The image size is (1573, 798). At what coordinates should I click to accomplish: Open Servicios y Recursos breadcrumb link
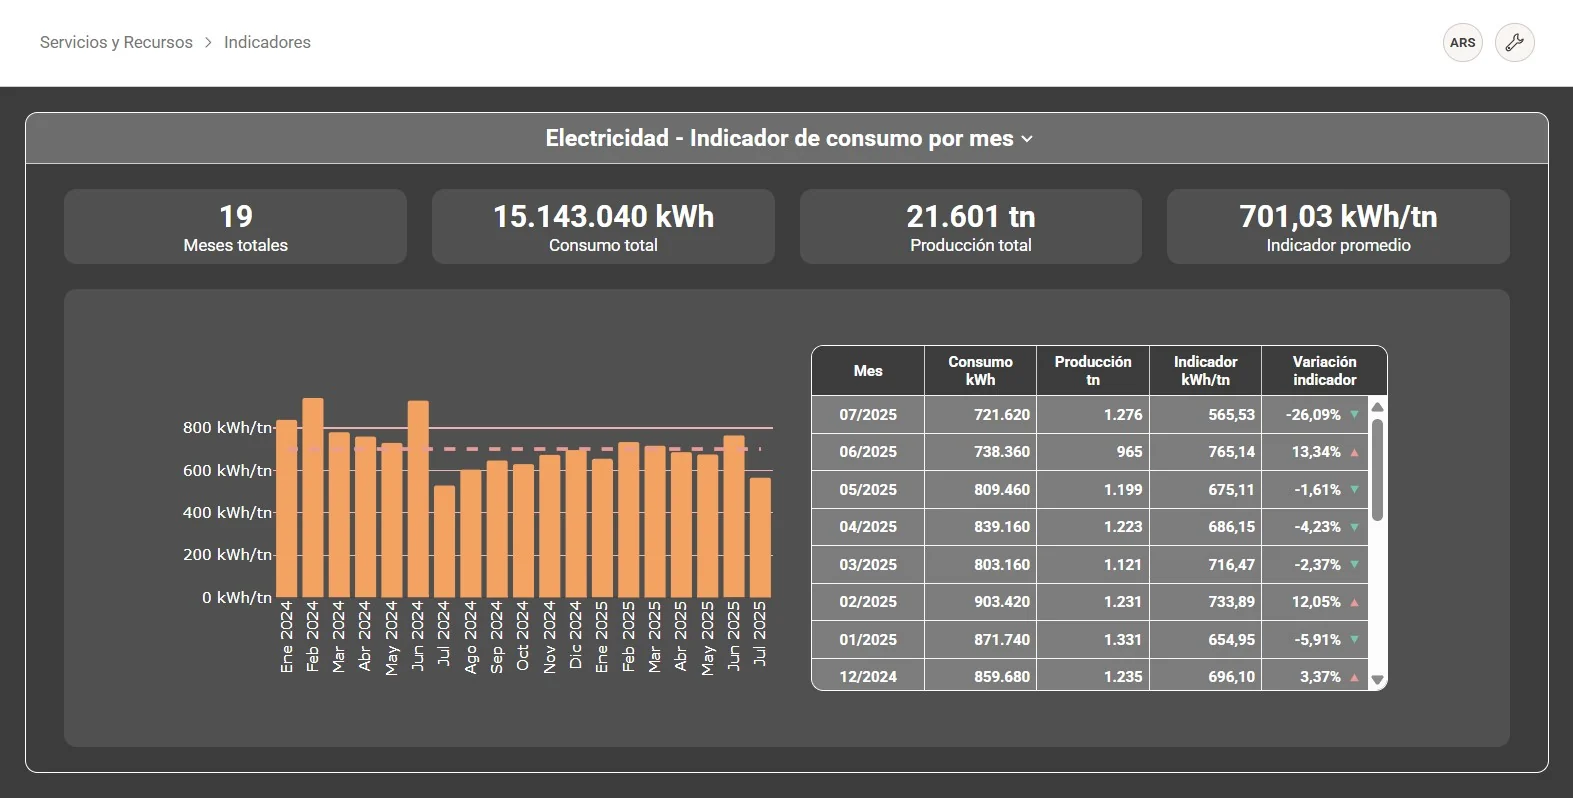point(116,42)
